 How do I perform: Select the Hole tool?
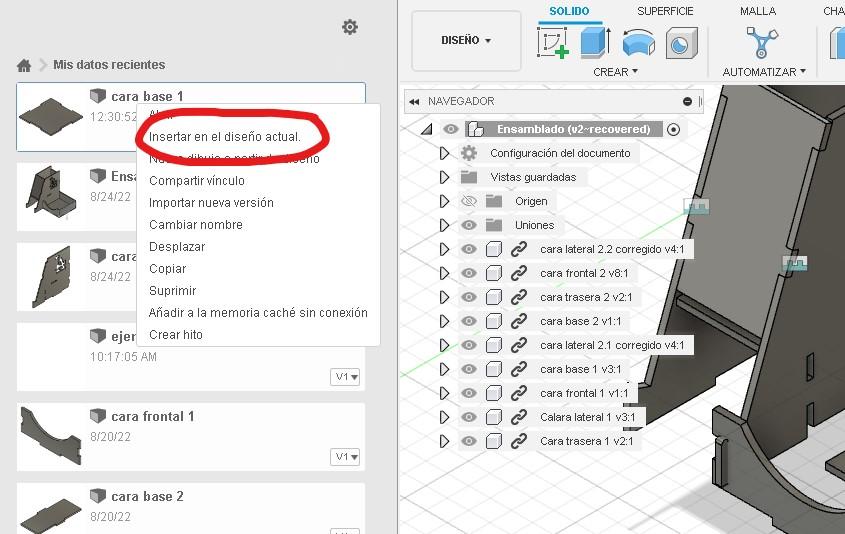pos(682,43)
